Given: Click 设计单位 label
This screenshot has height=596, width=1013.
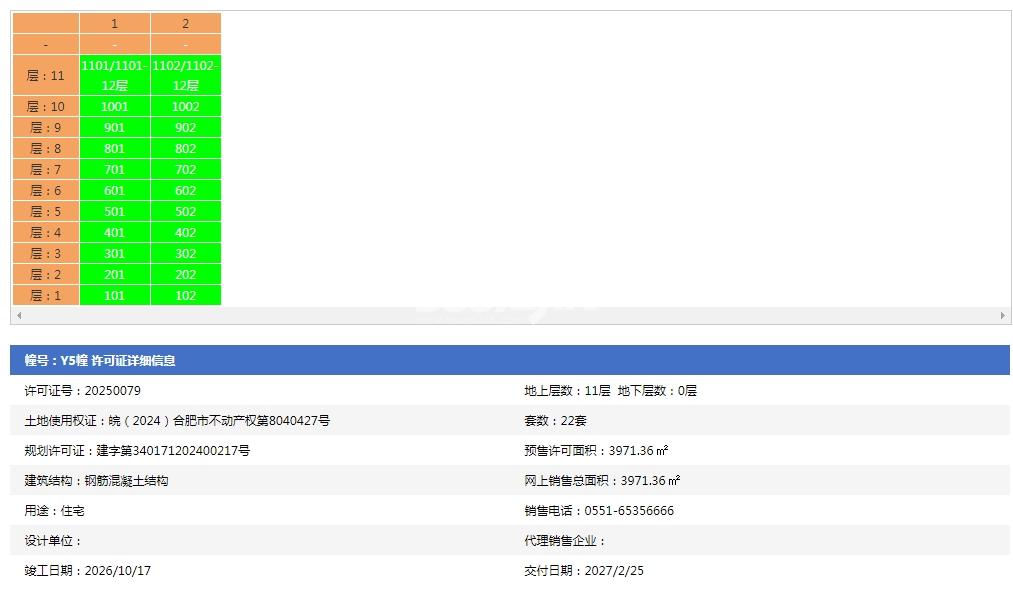Looking at the screenshot, I should pyautogui.click(x=53, y=541).
